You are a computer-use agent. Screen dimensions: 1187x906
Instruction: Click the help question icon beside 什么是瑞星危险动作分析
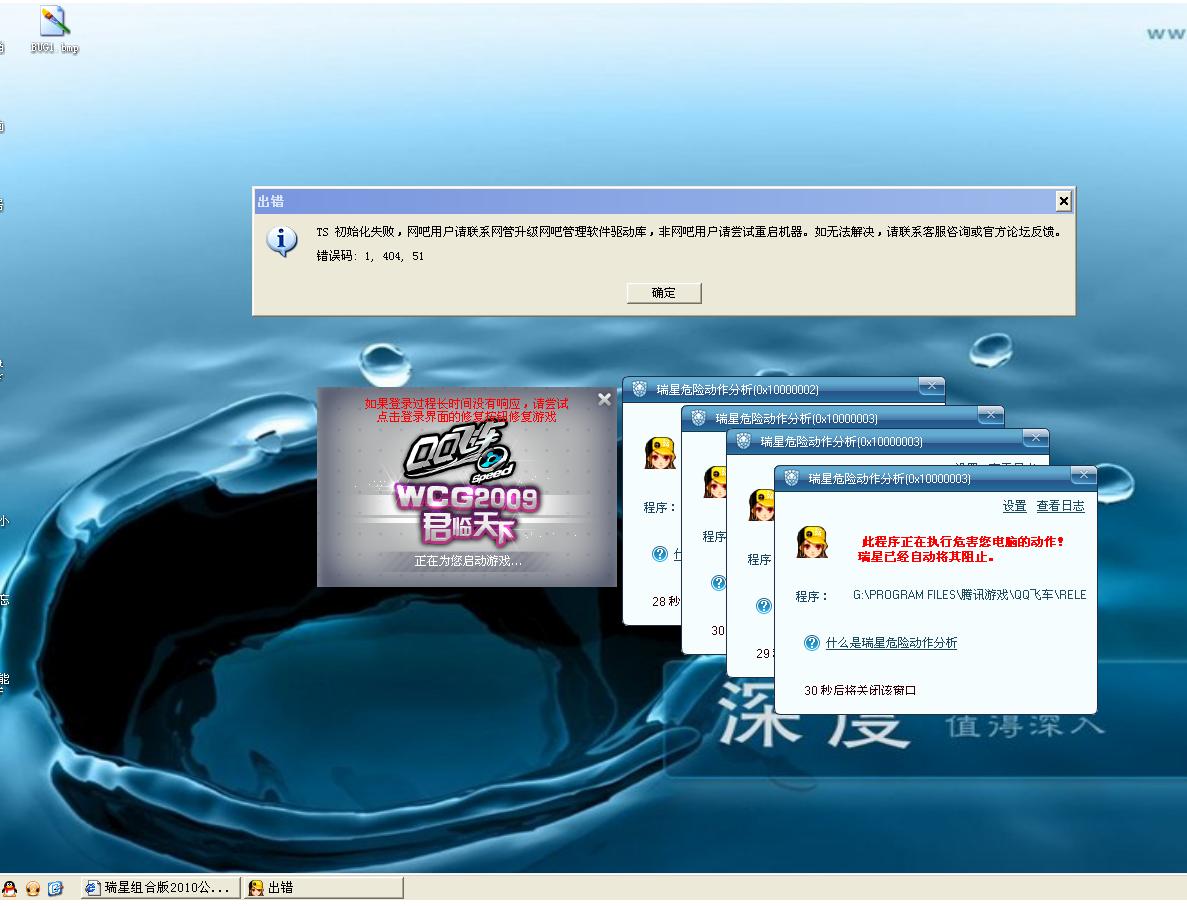(x=812, y=643)
